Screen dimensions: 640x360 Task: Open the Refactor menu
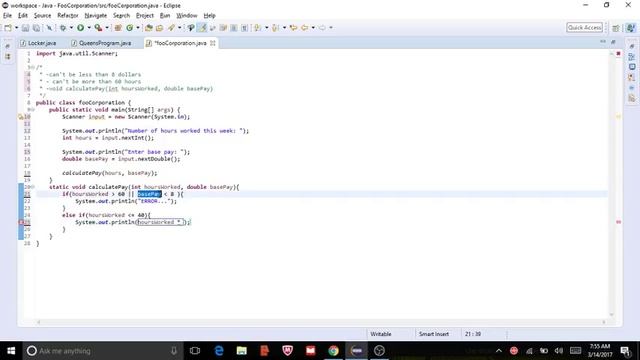pos(68,16)
